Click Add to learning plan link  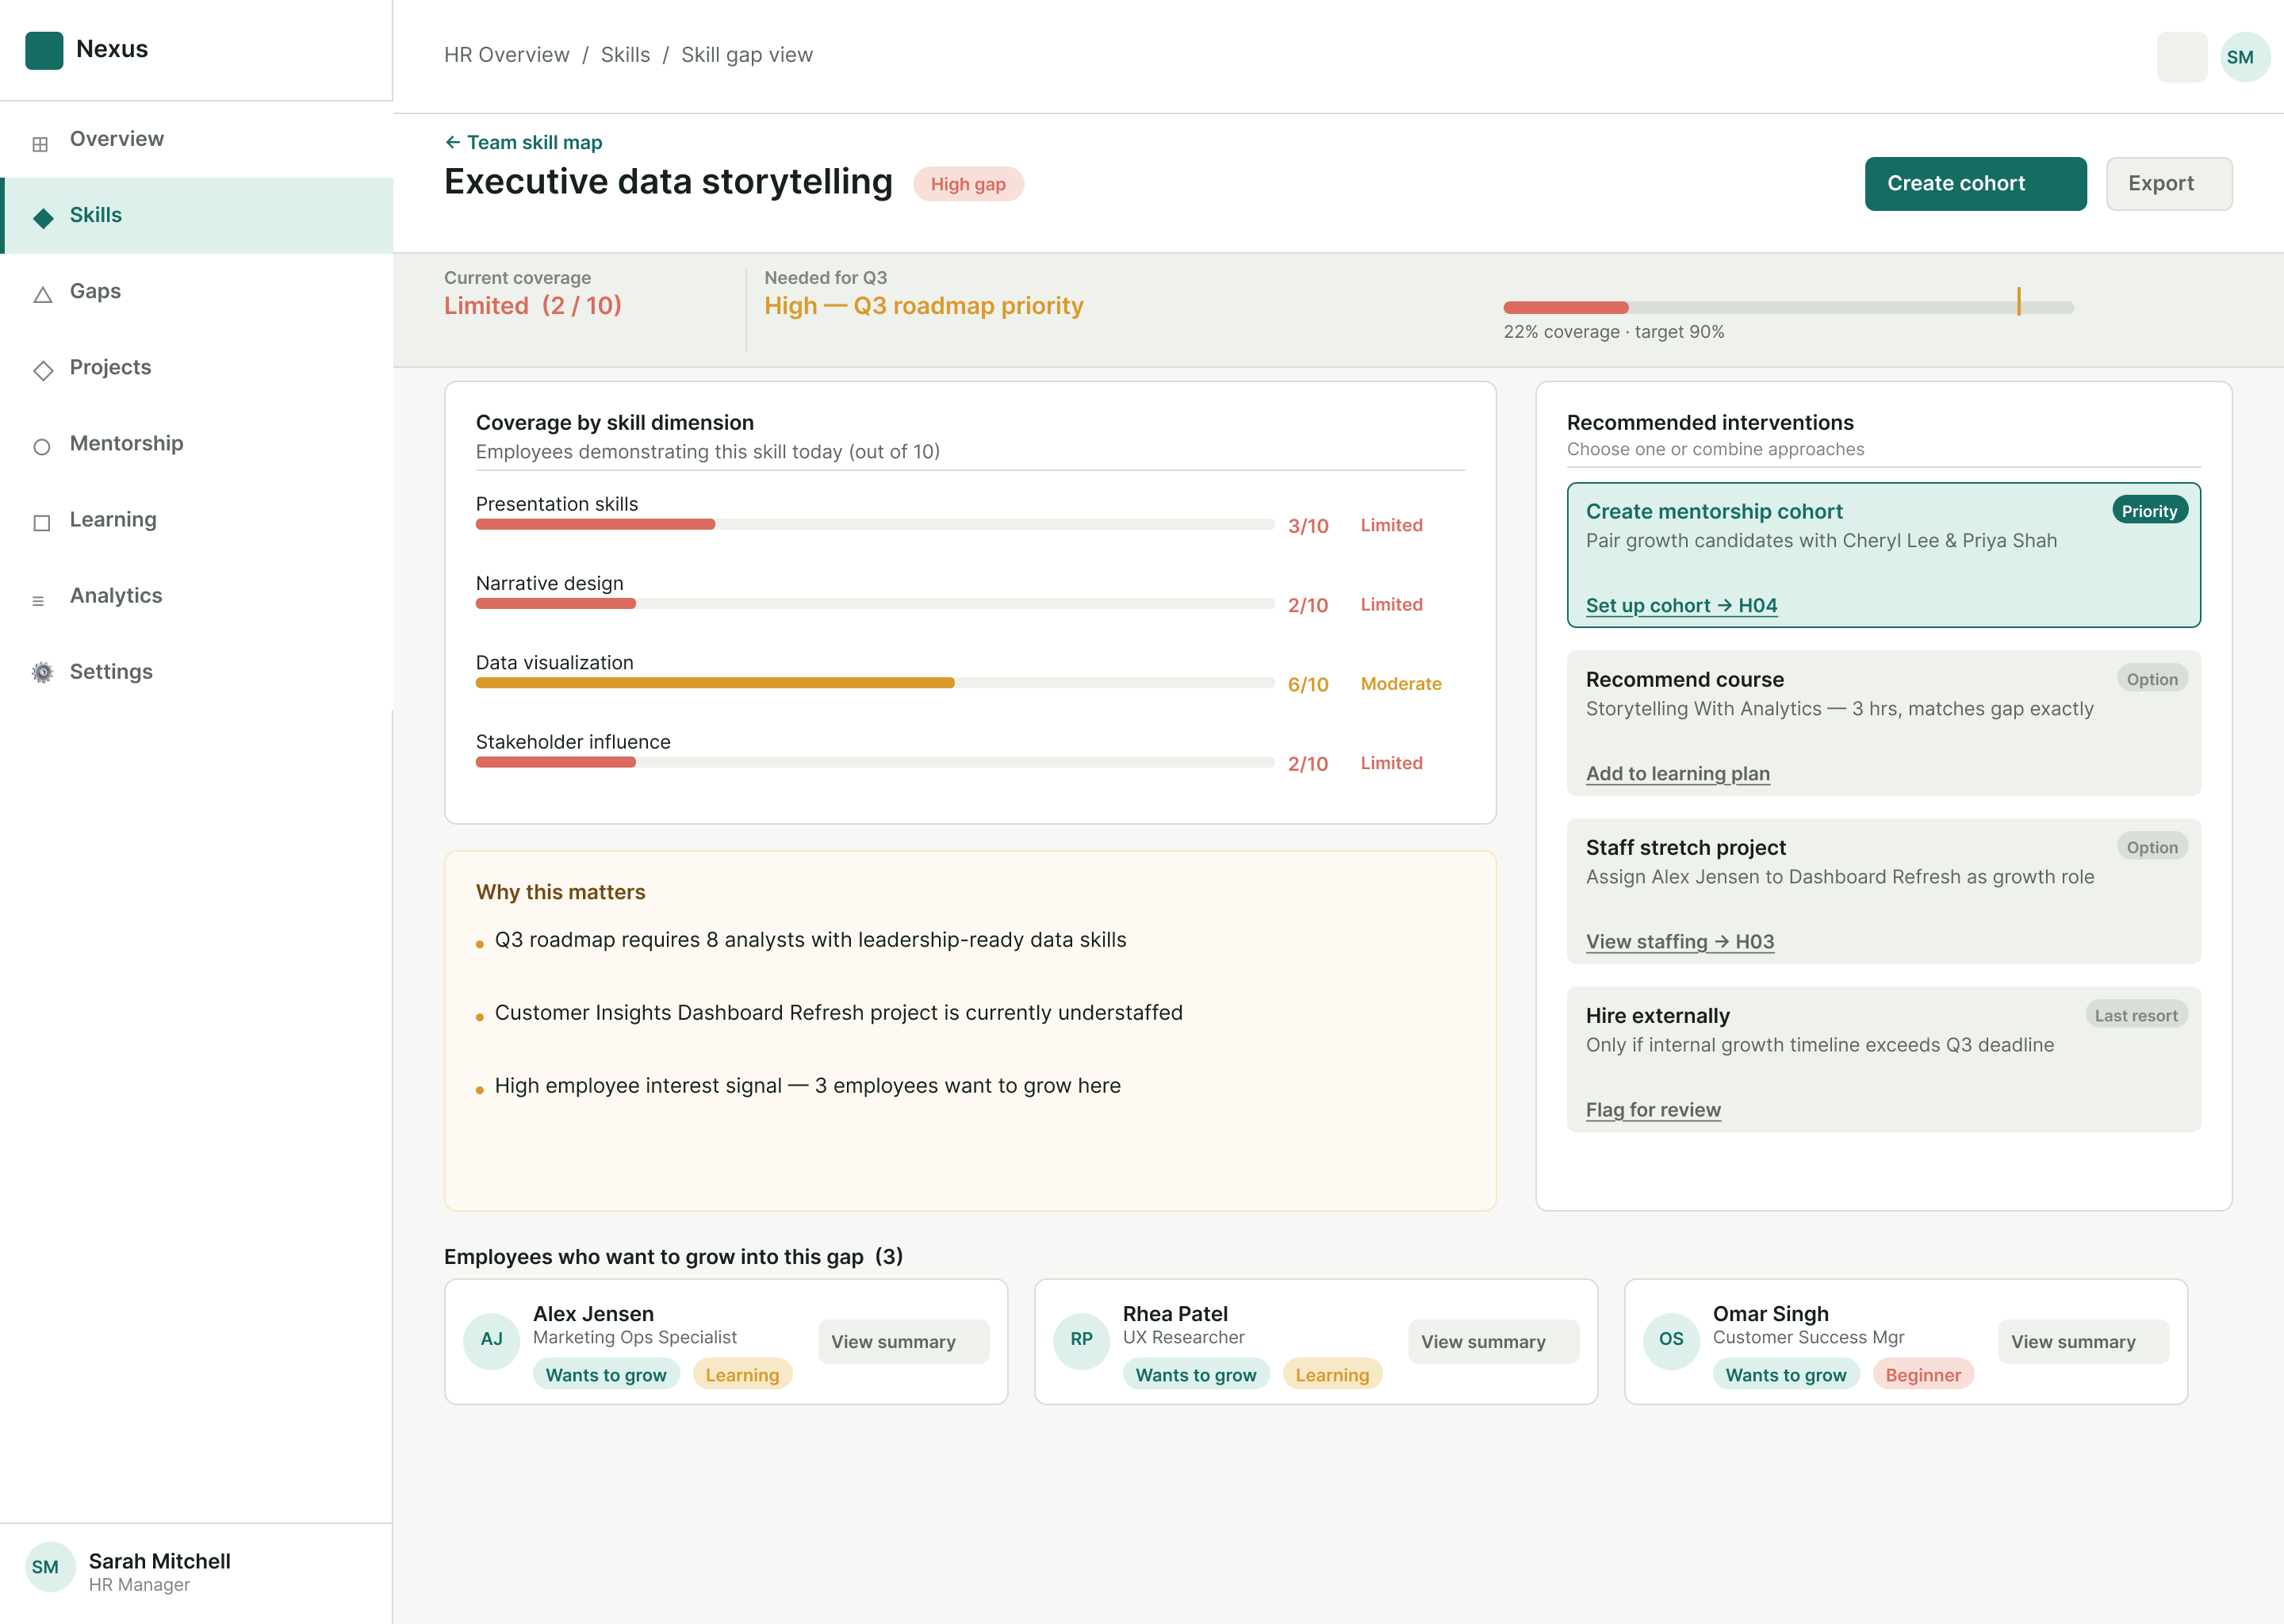pos(1677,773)
